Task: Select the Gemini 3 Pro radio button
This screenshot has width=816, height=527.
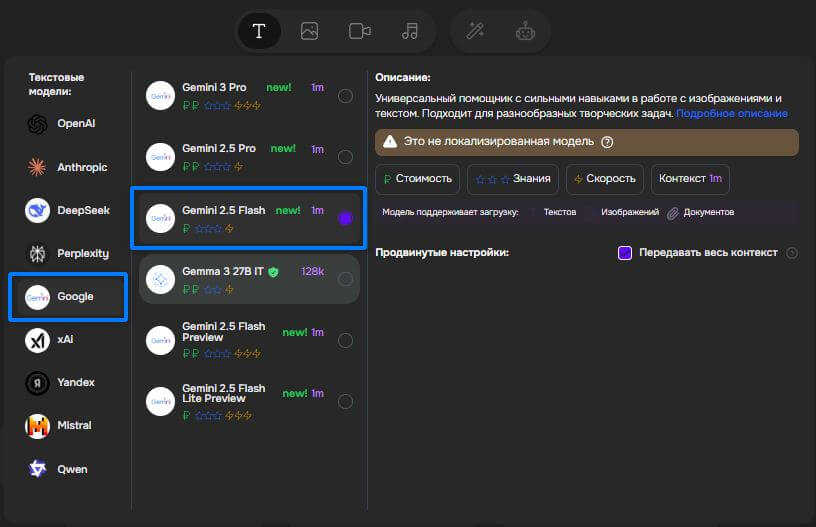Action: point(345,96)
